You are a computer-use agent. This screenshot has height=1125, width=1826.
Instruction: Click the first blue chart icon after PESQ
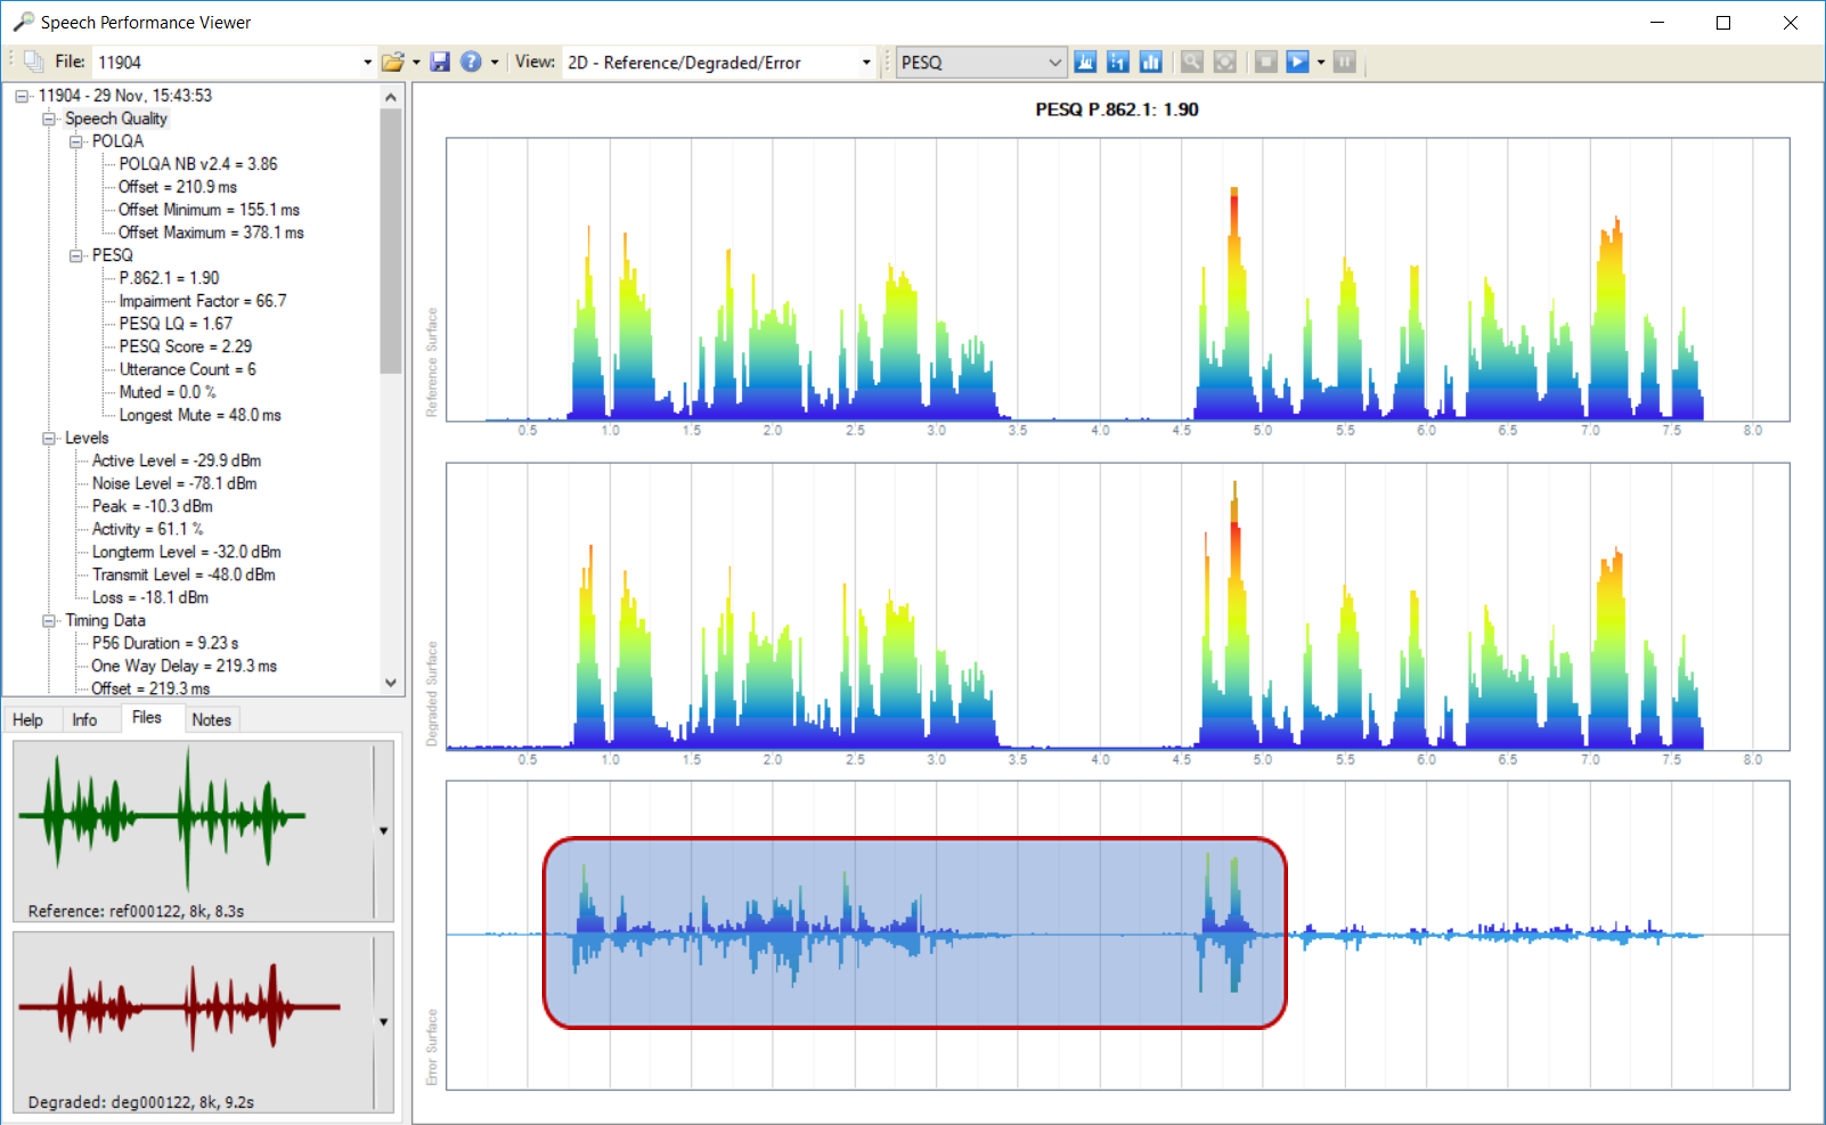click(1085, 62)
